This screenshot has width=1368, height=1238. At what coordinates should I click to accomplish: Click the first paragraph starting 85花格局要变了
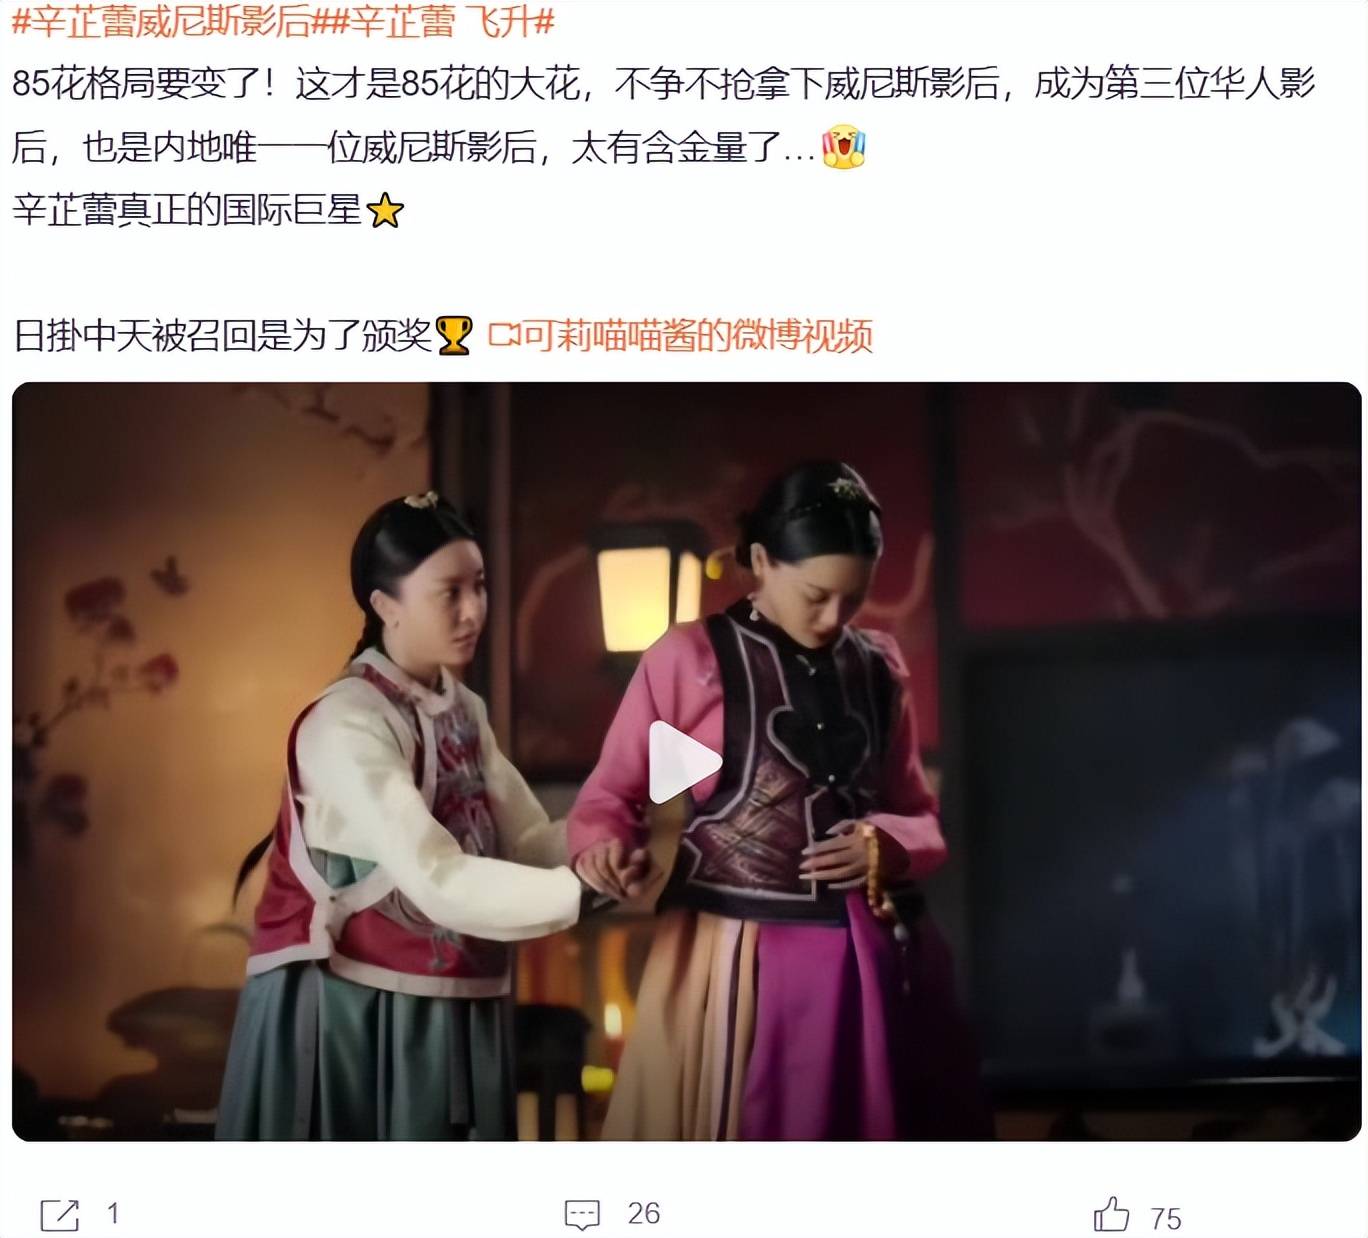coord(663,115)
